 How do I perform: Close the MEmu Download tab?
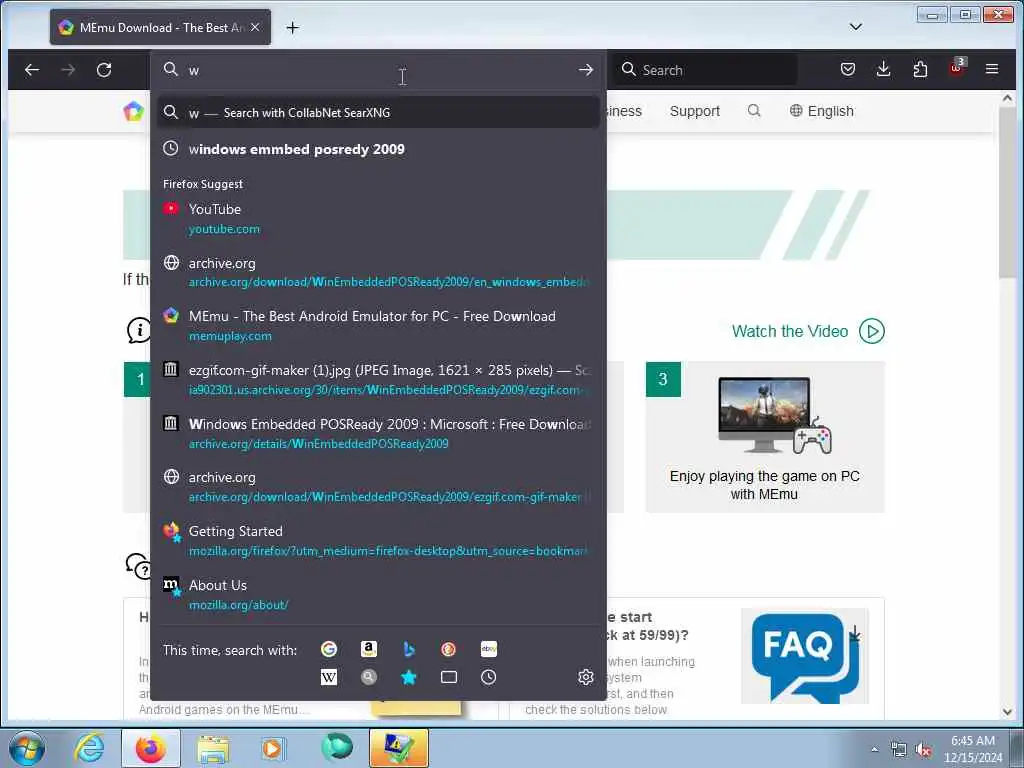pyautogui.click(x=255, y=27)
